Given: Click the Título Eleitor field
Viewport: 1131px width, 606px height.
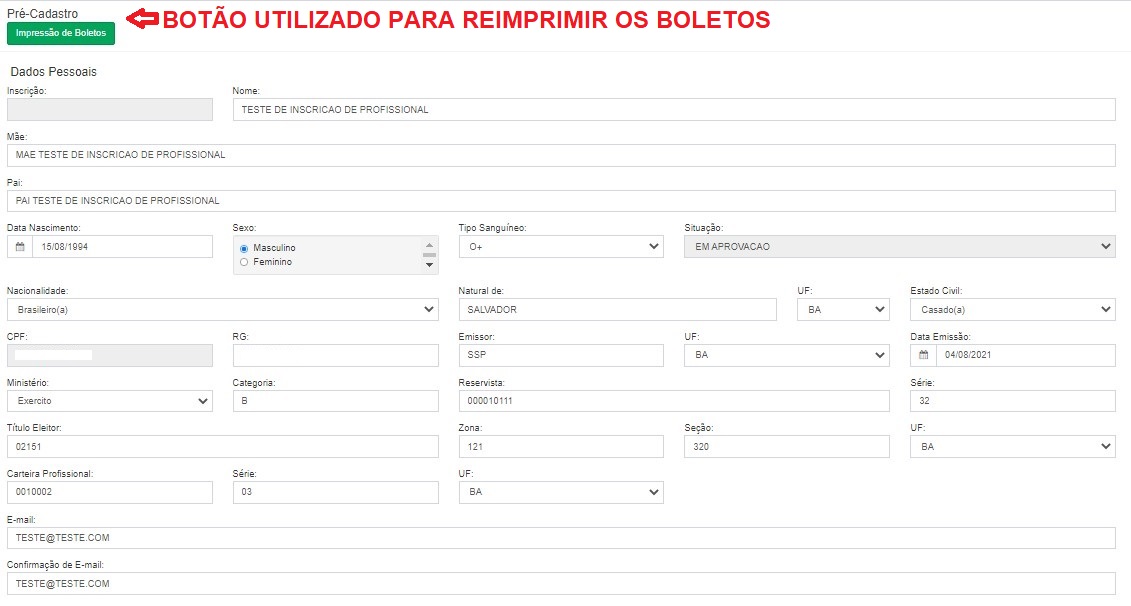Looking at the screenshot, I should (x=223, y=447).
